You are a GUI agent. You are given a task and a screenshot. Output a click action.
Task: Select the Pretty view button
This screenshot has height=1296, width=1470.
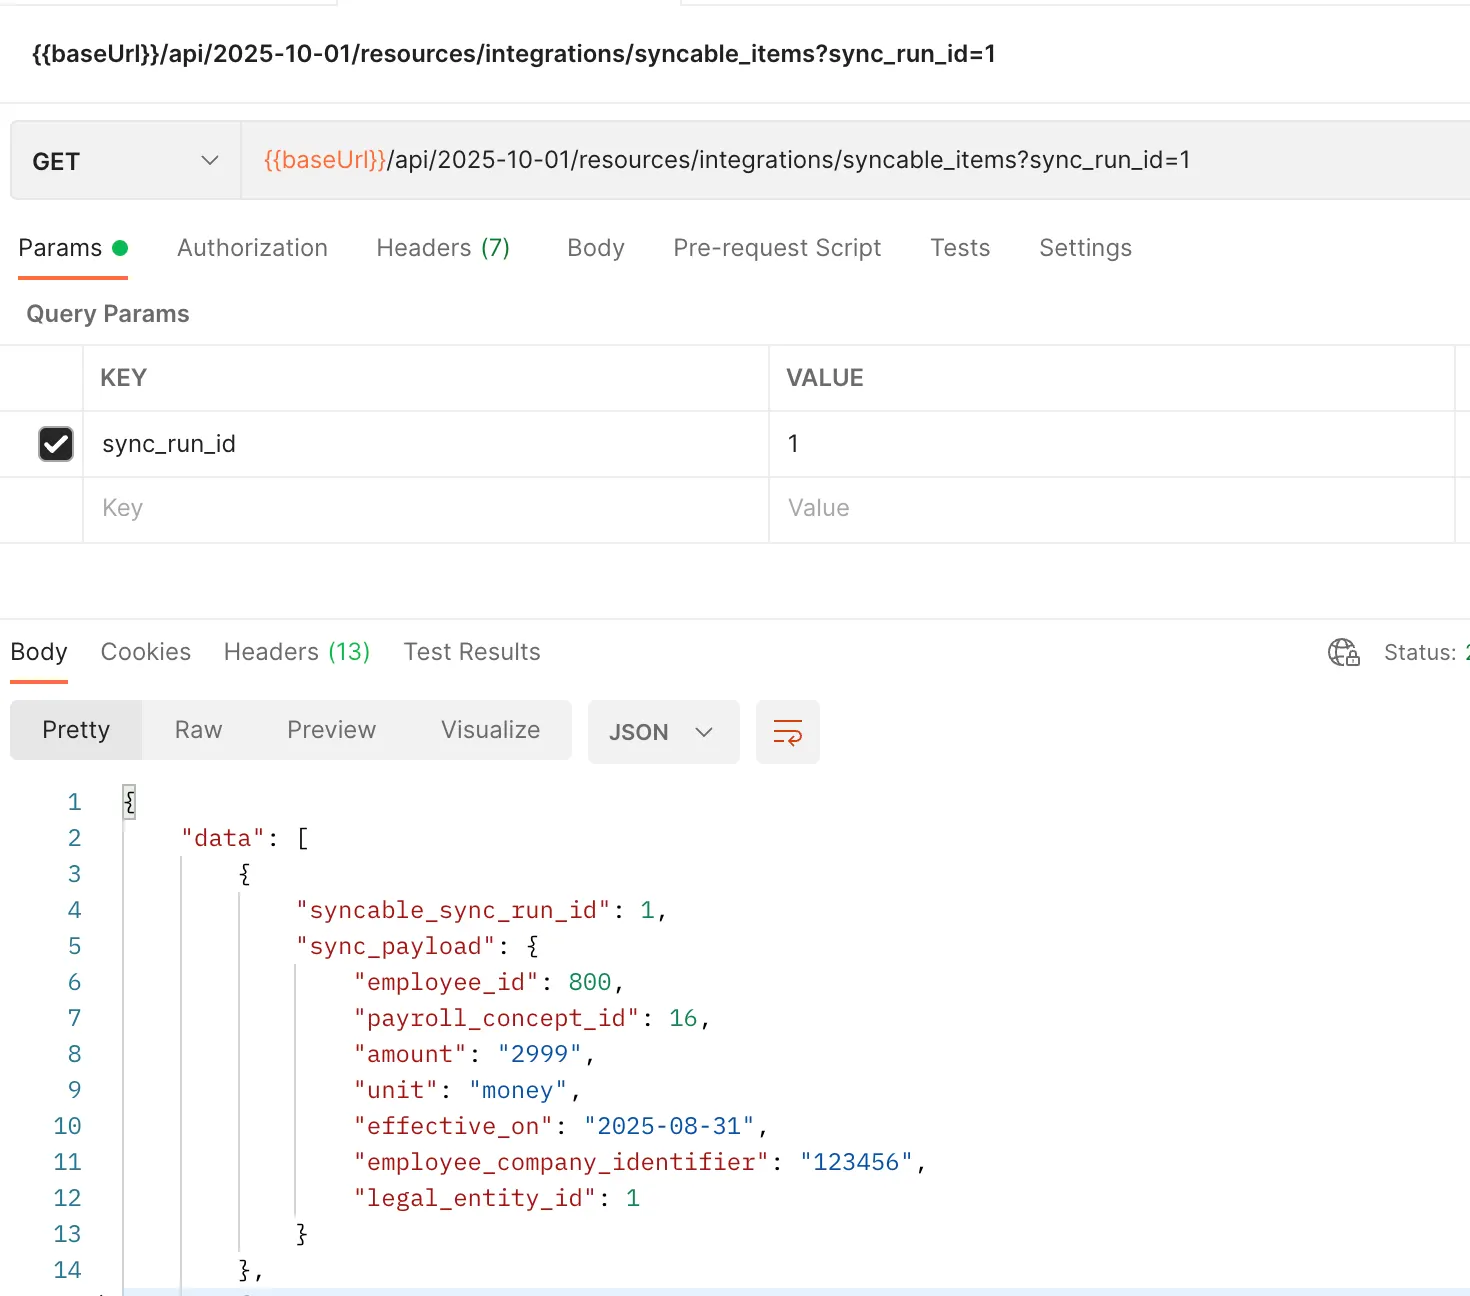pos(76,730)
